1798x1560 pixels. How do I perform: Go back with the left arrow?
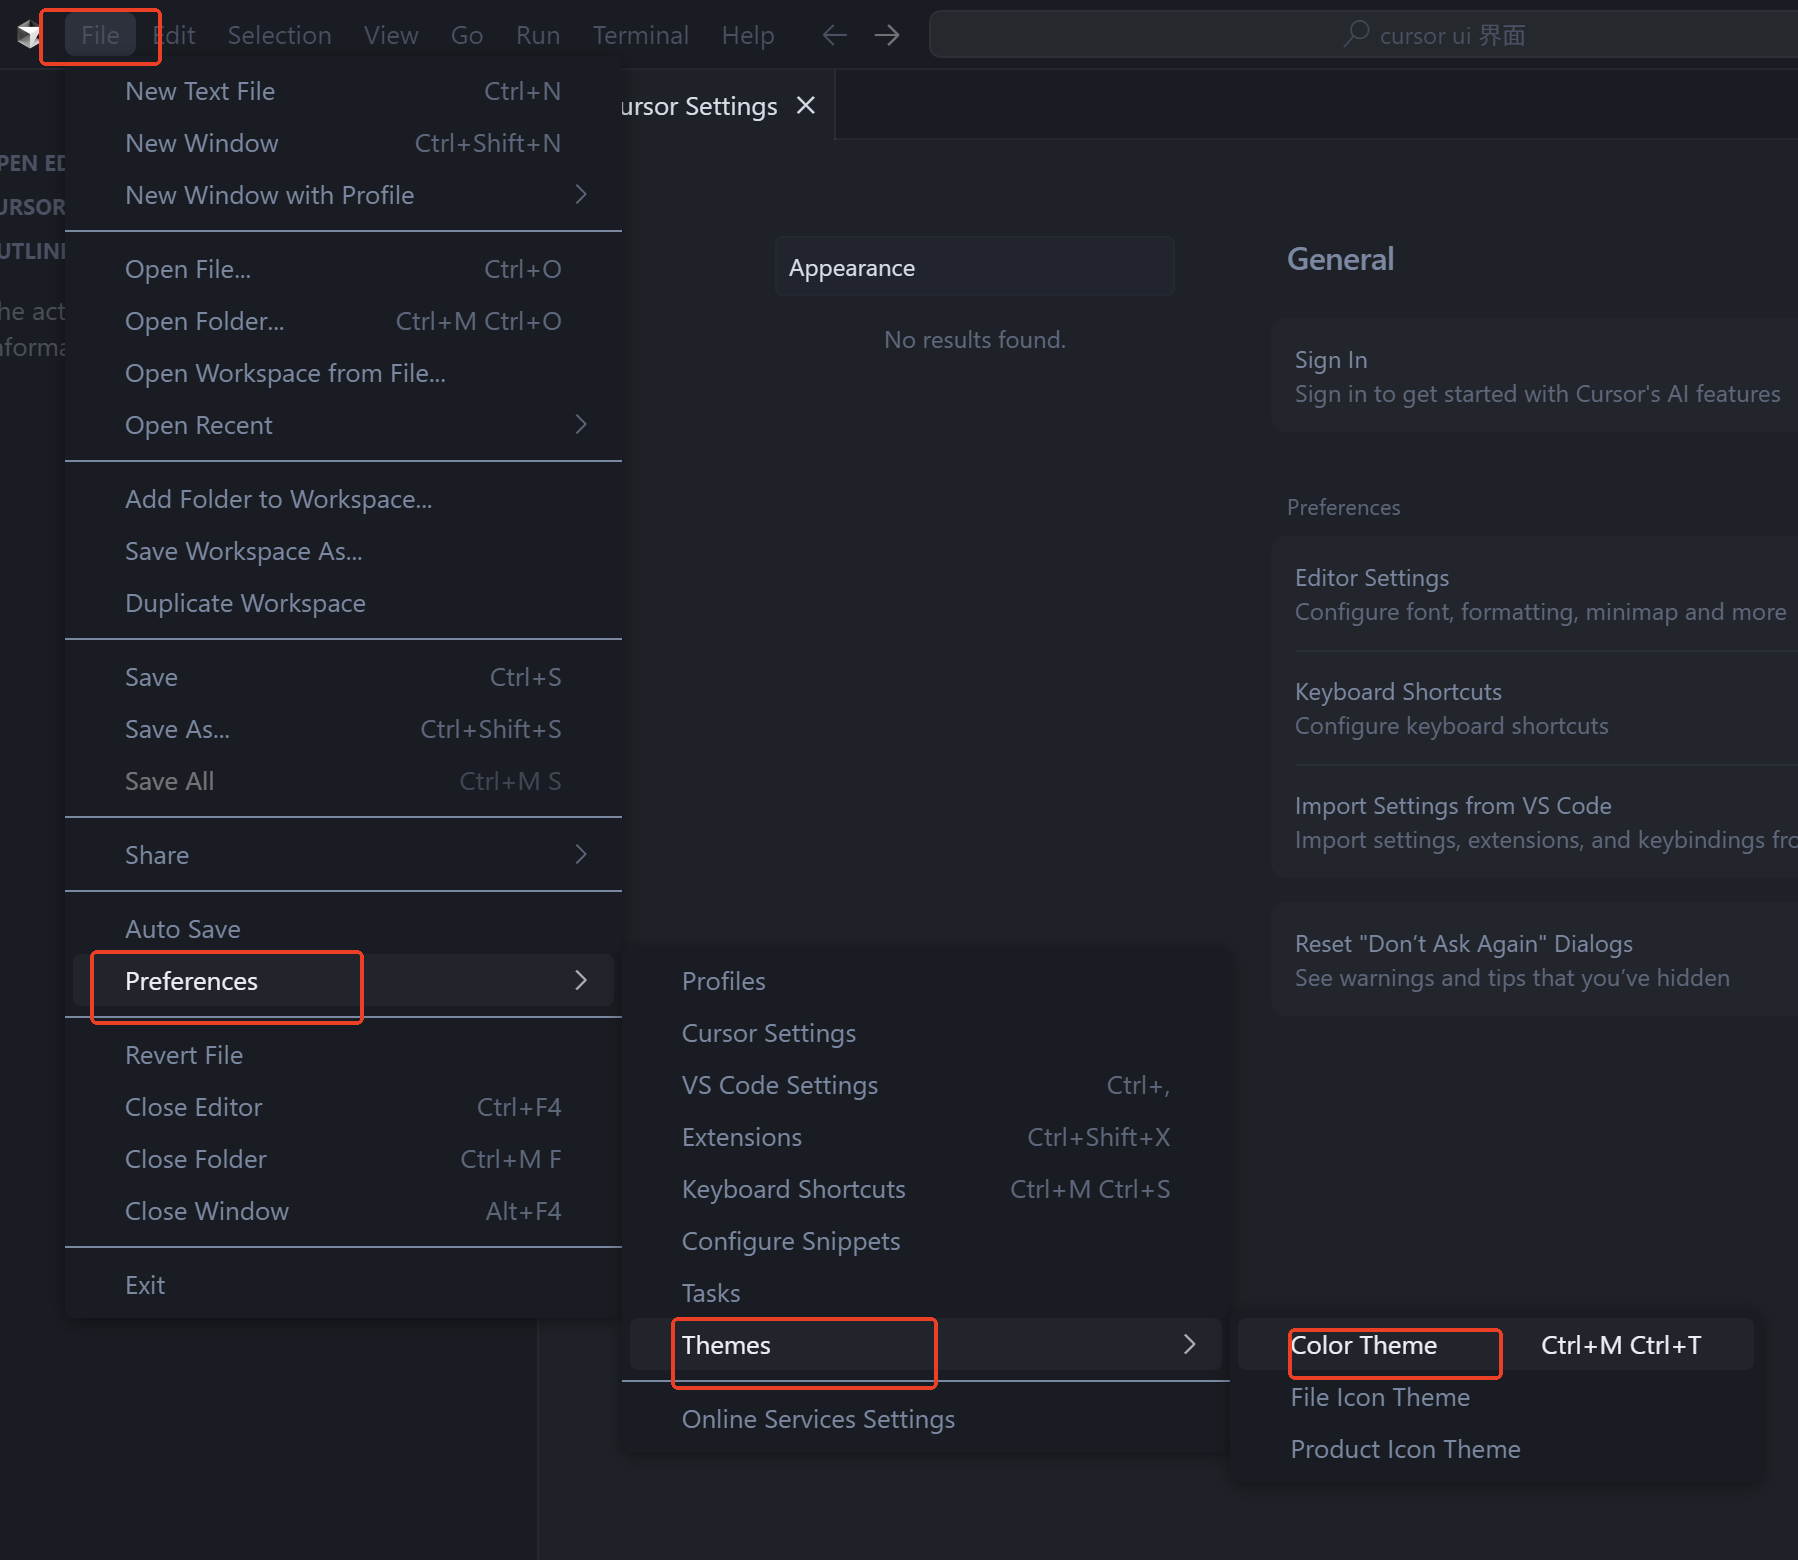point(834,35)
